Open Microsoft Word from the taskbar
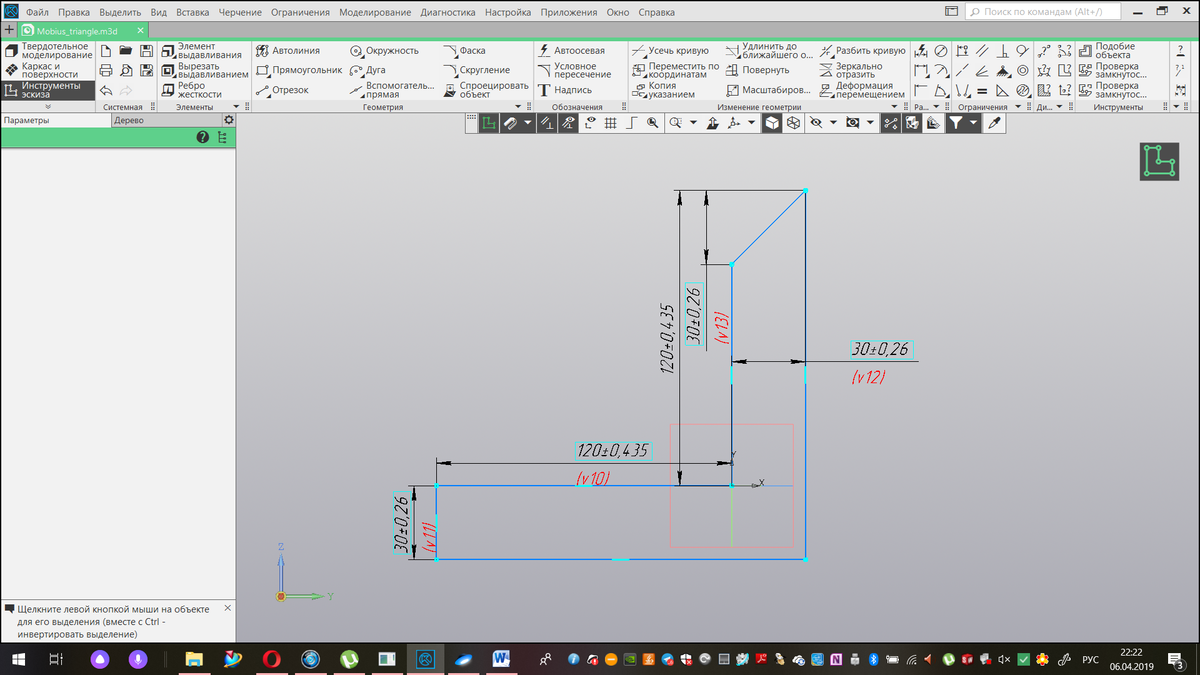1200x675 pixels. click(501, 659)
